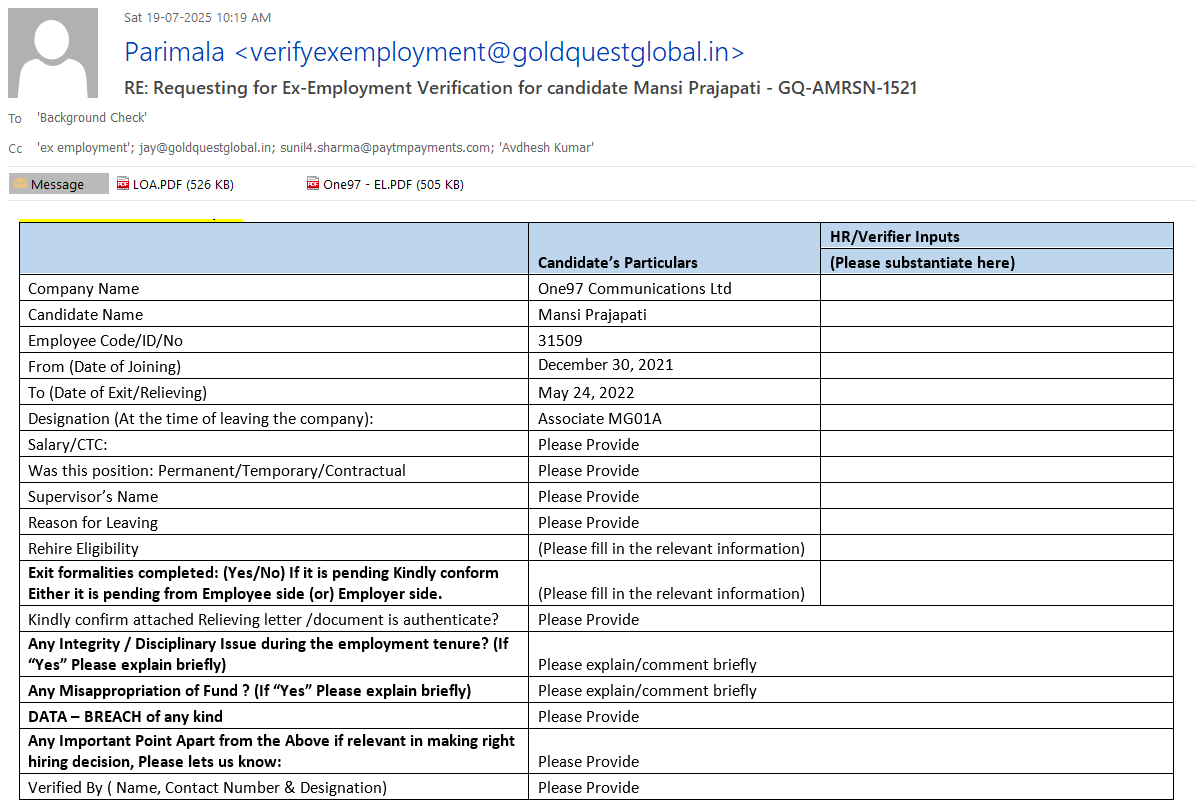Click verifier input cell for Rehire Eligibility
Image resolution: width=1195 pixels, height=808 pixels.
click(996, 548)
